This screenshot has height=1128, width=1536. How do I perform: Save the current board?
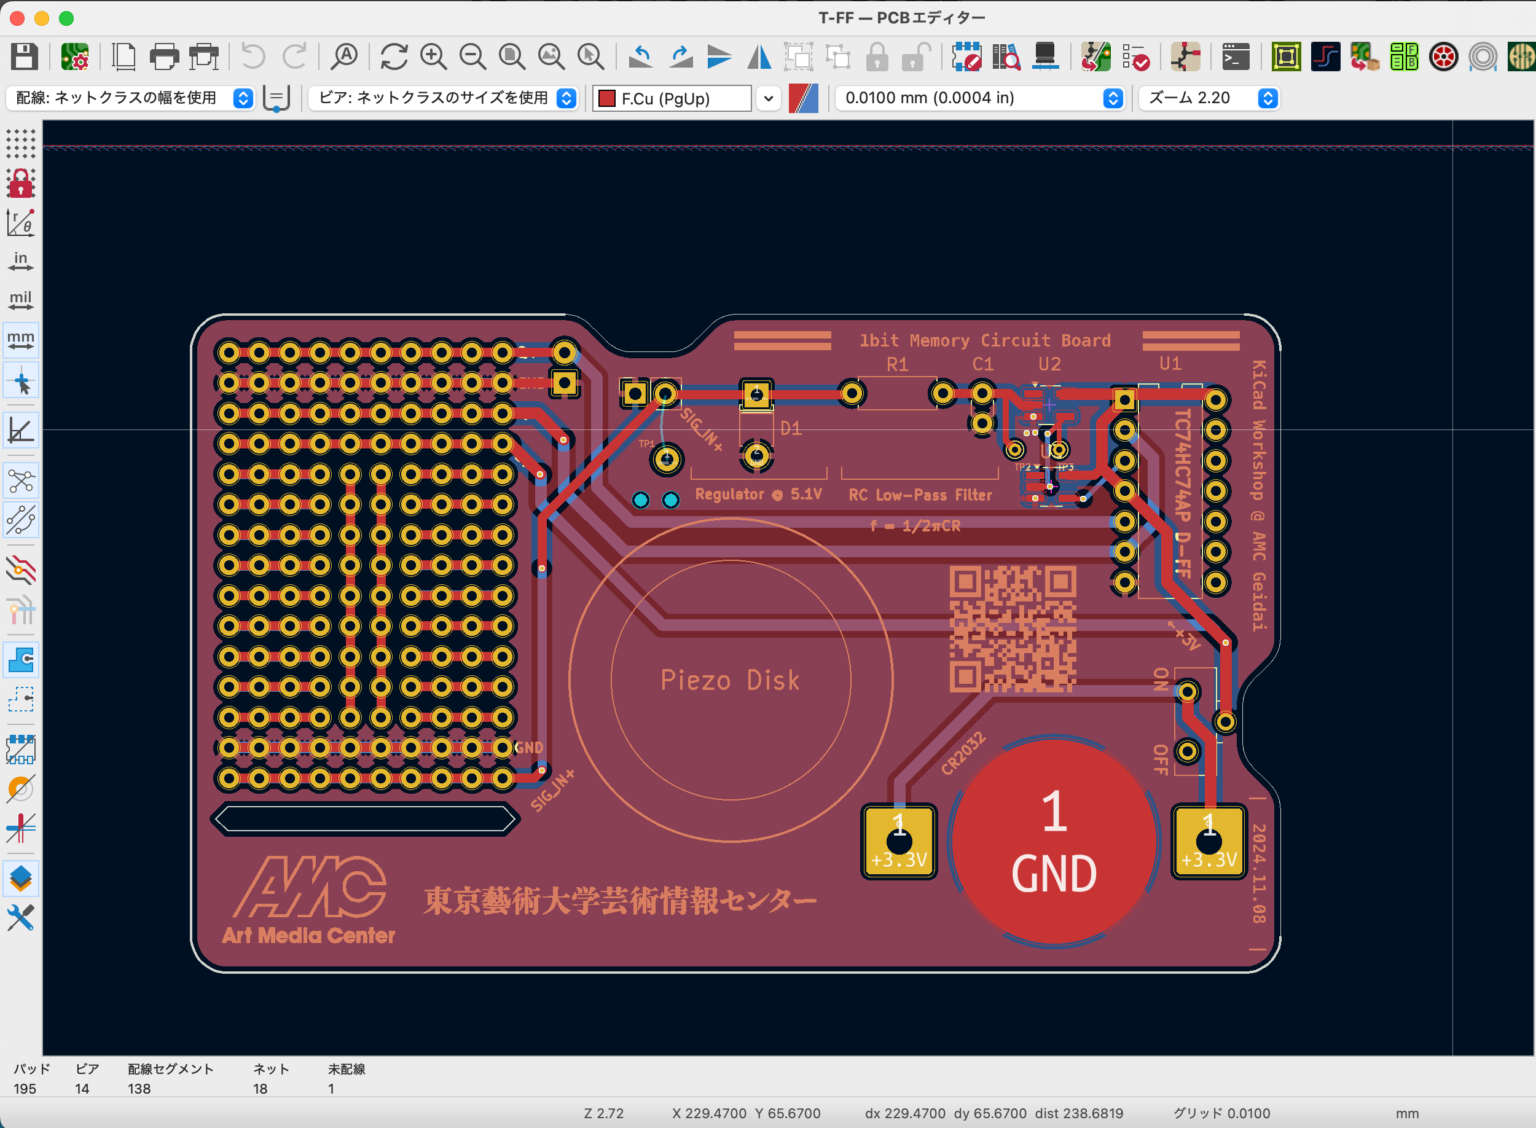click(x=24, y=57)
